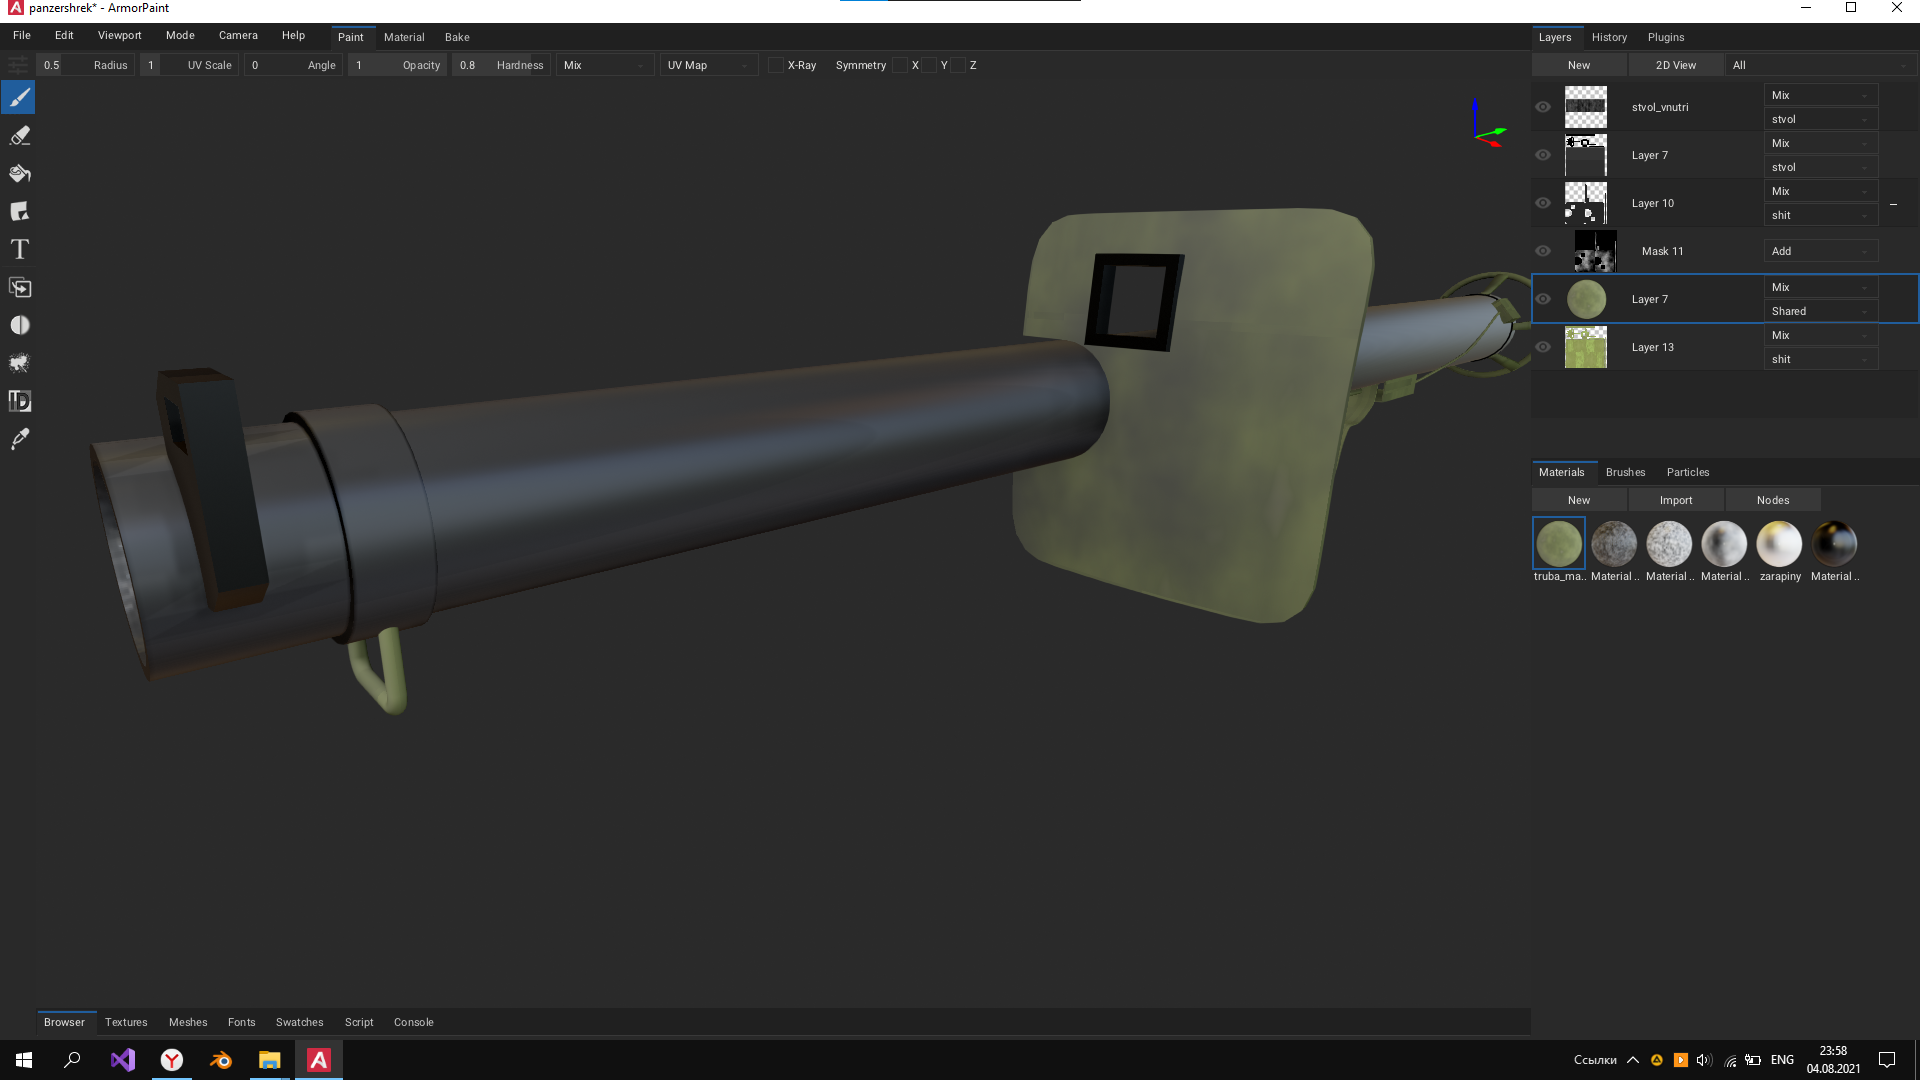Viewport: 1920px width, 1080px height.
Task: Hide the stvol_vnutri layer
Action: [1543, 107]
